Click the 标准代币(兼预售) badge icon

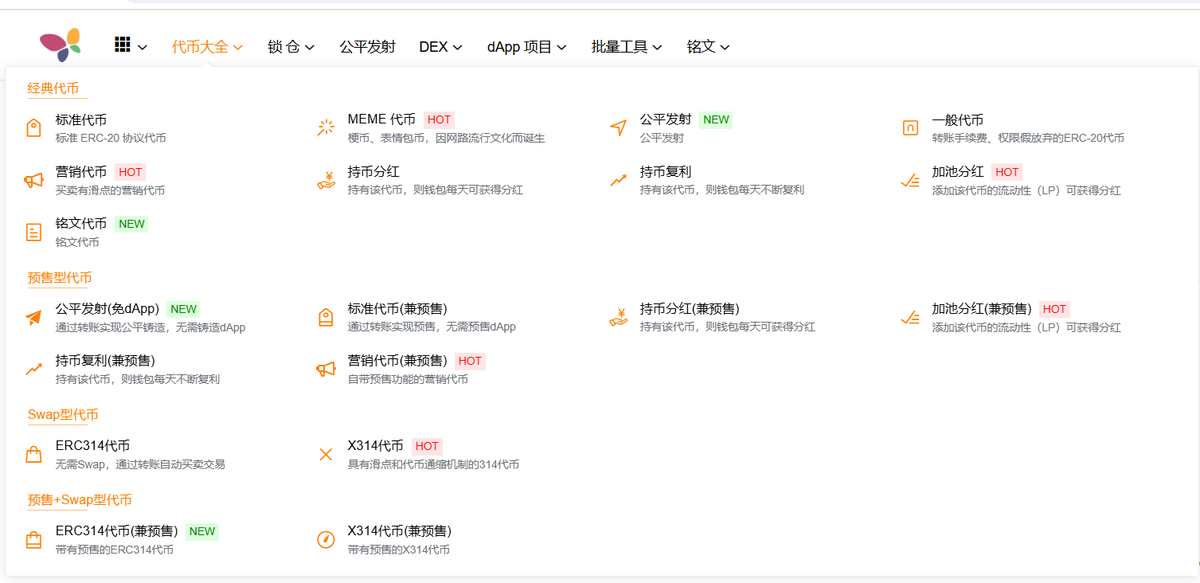tap(326, 317)
